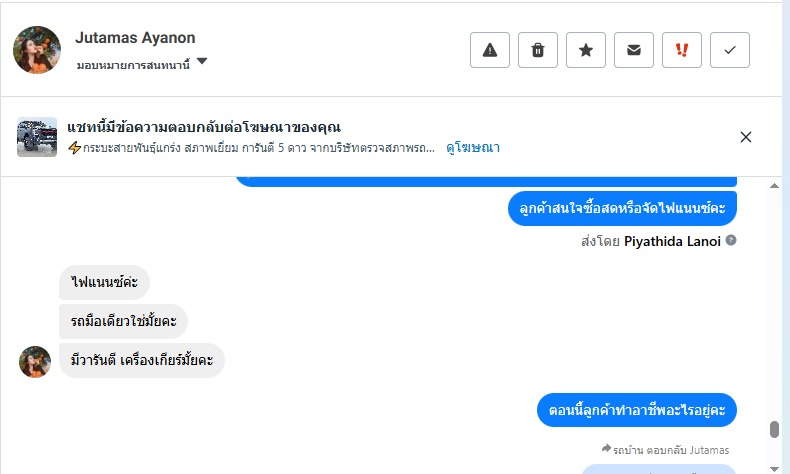Dismiss the ad reply banner

(745, 137)
